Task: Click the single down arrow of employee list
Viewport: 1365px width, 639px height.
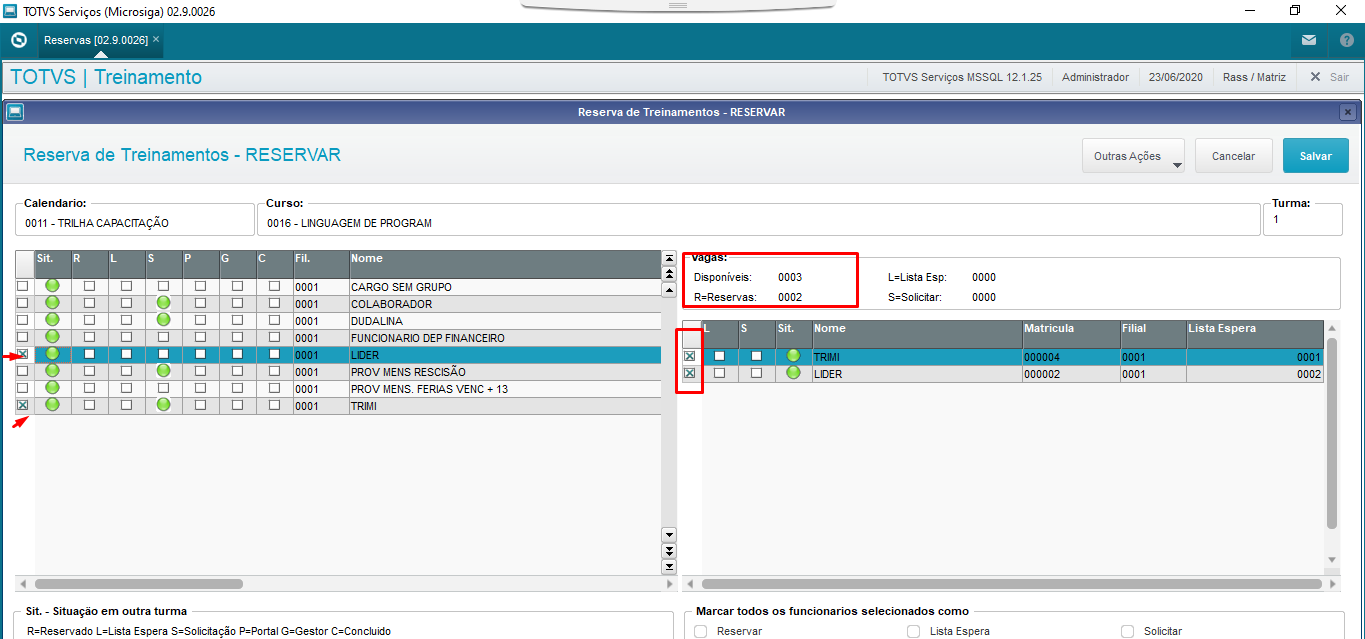Action: (669, 535)
